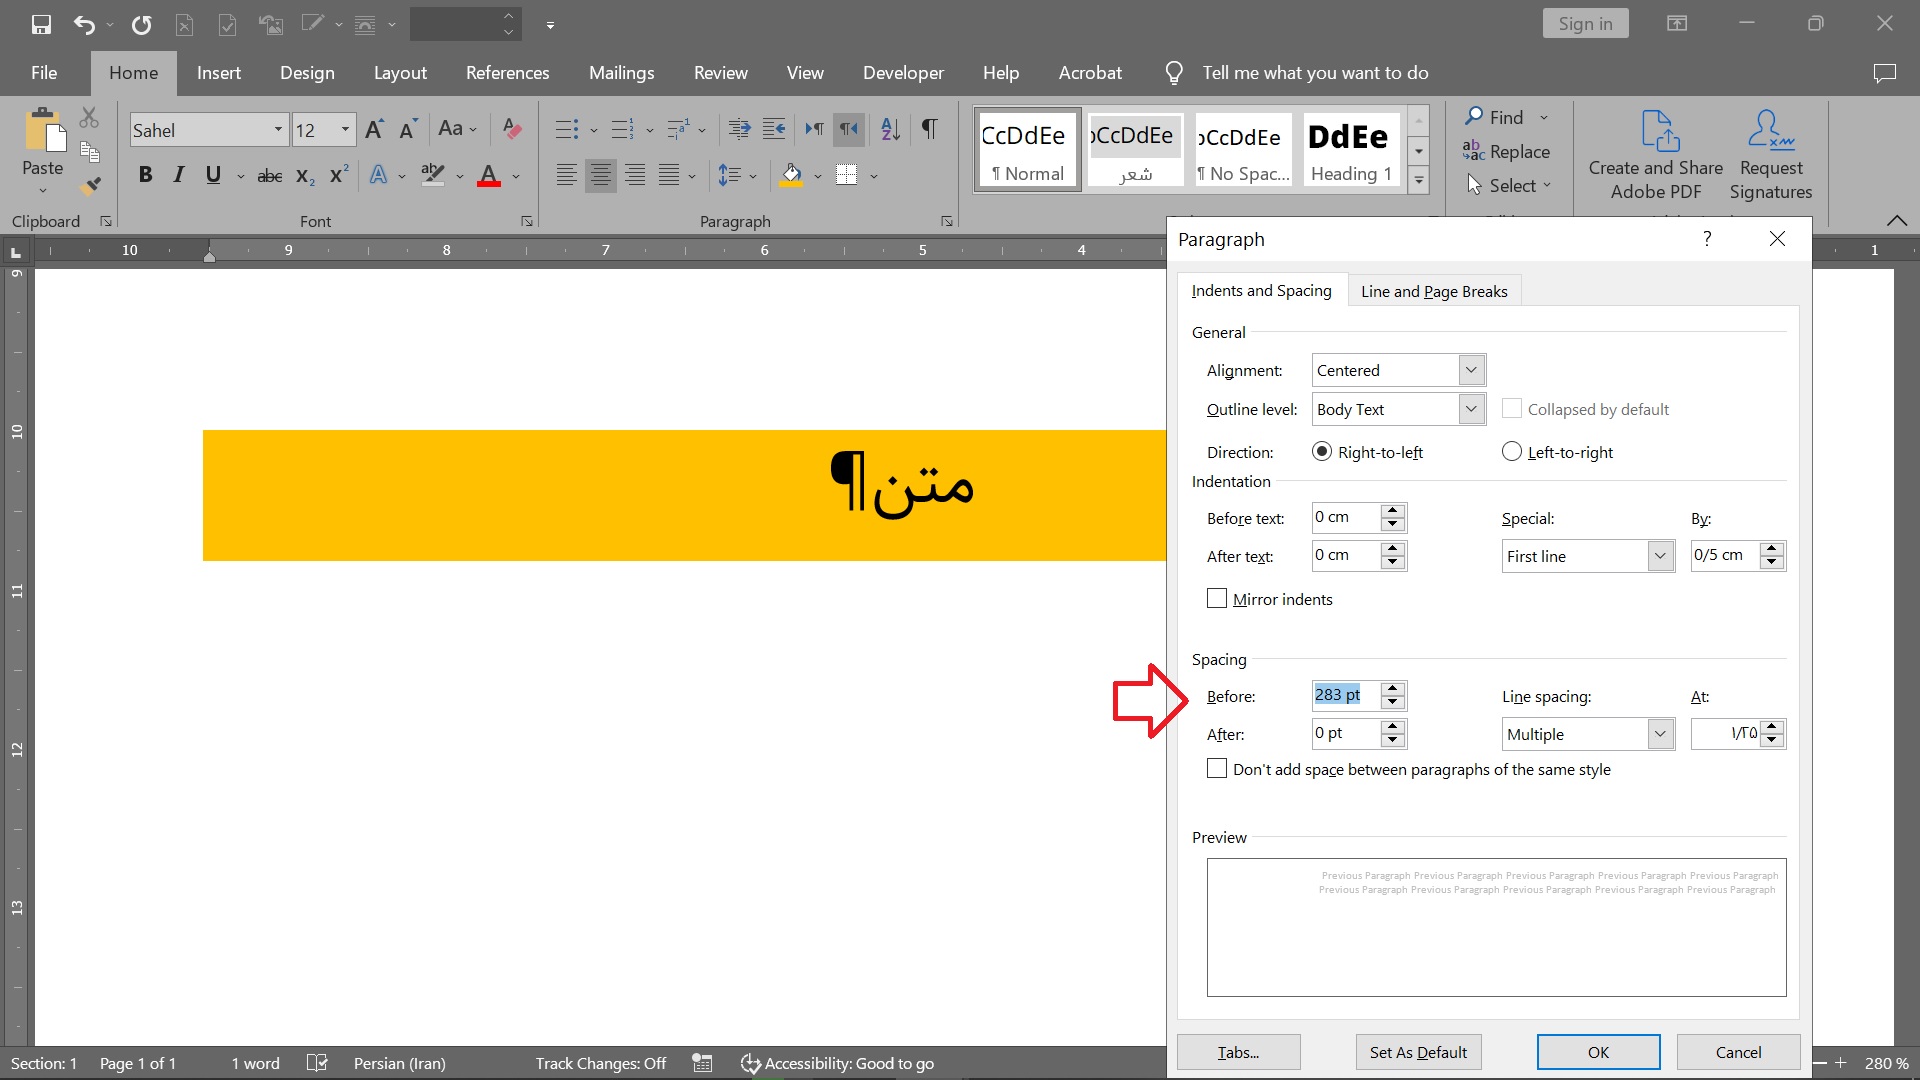Click the Before text indentation field

click(1346, 517)
